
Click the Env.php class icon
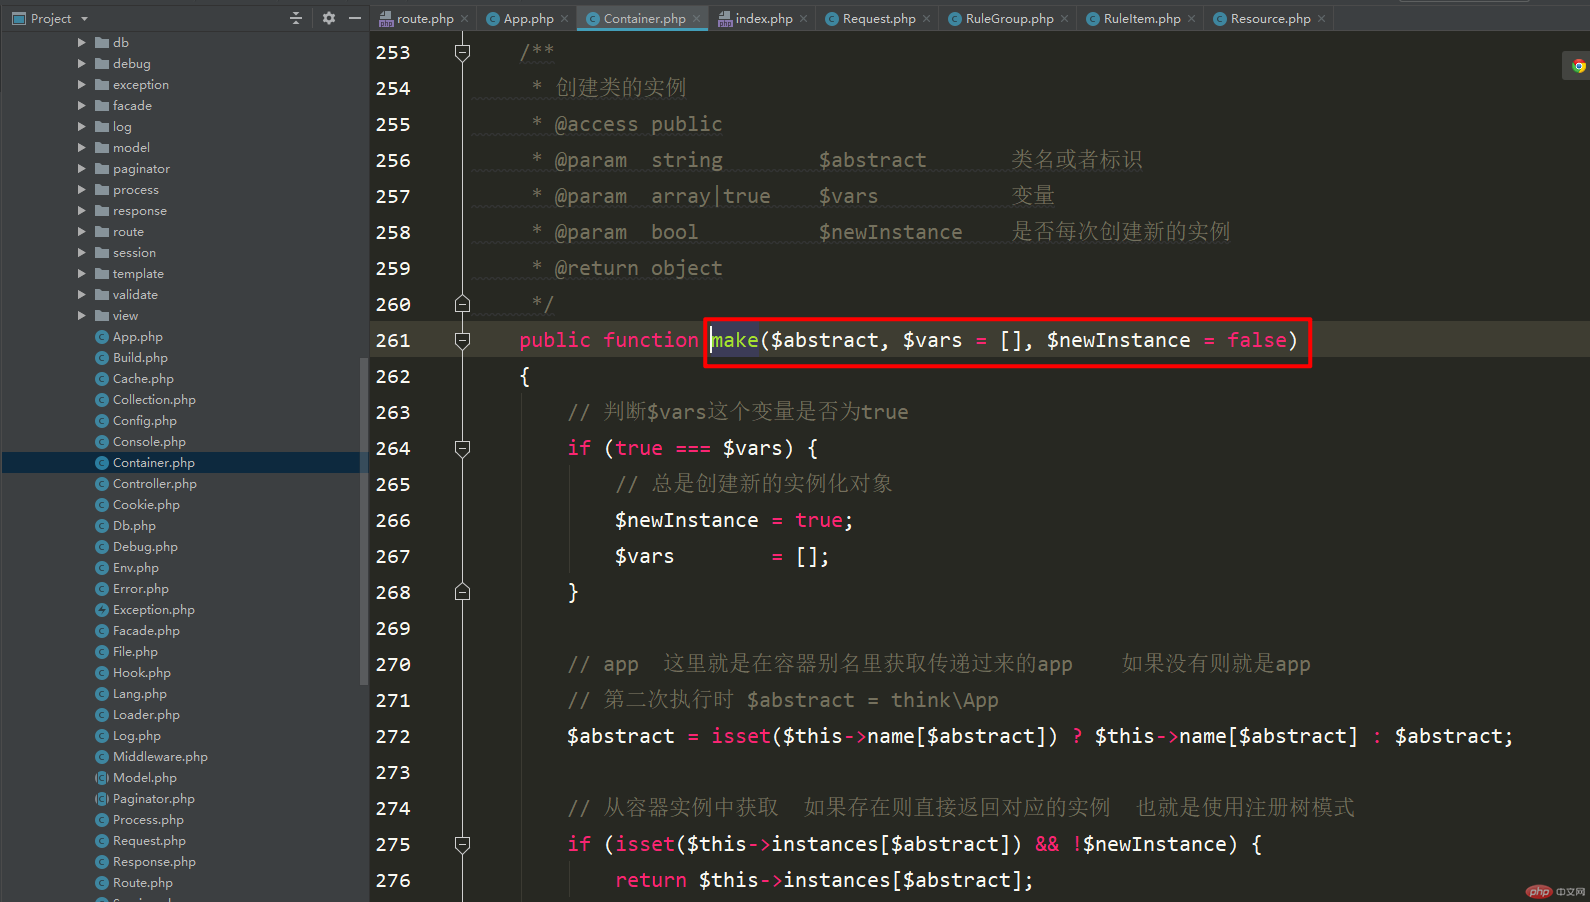pyautogui.click(x=102, y=567)
